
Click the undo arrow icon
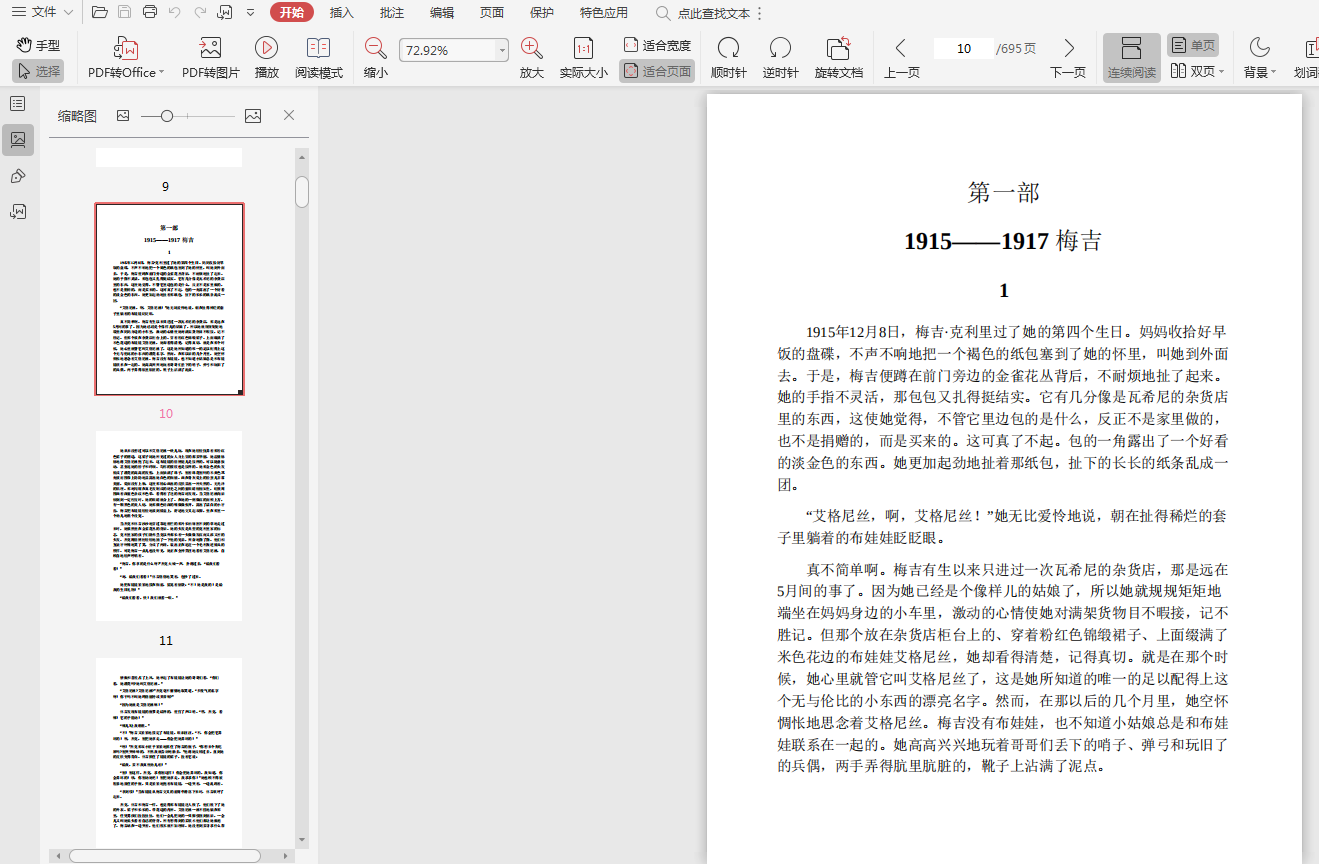[175, 12]
